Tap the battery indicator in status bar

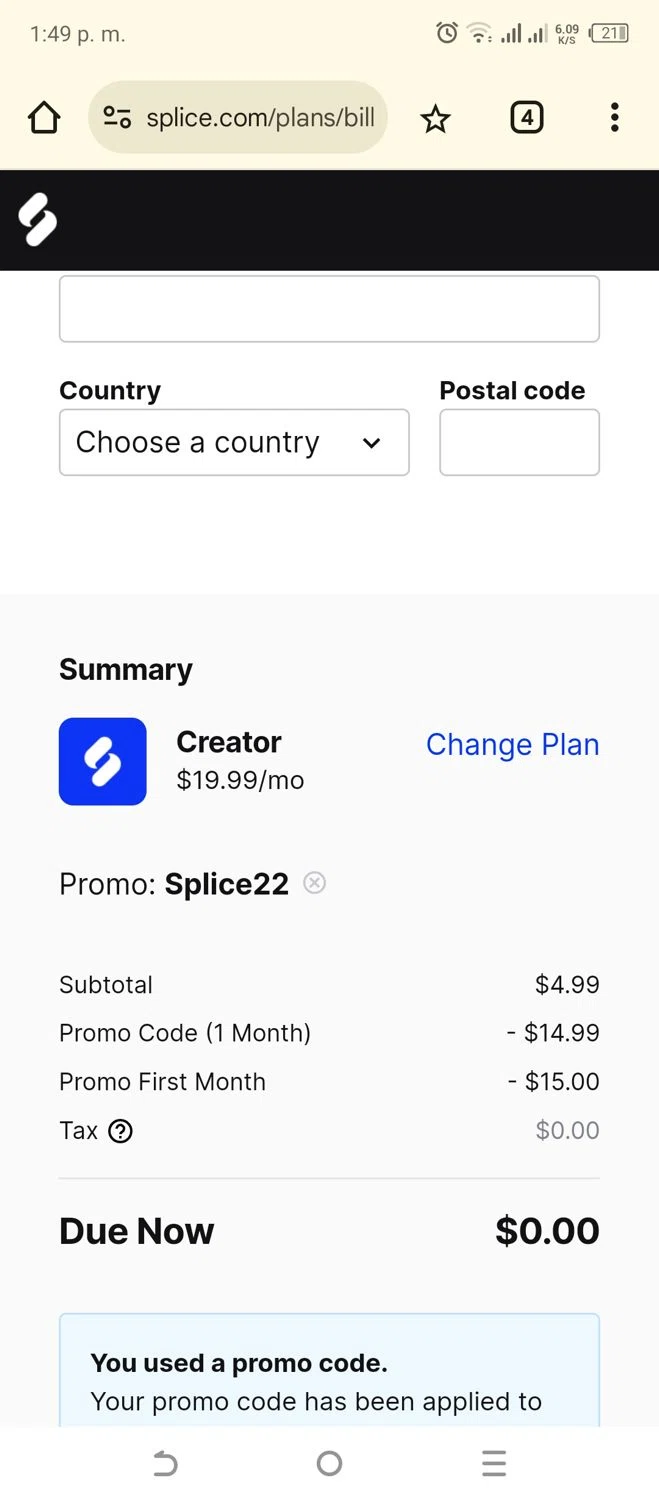coord(609,33)
